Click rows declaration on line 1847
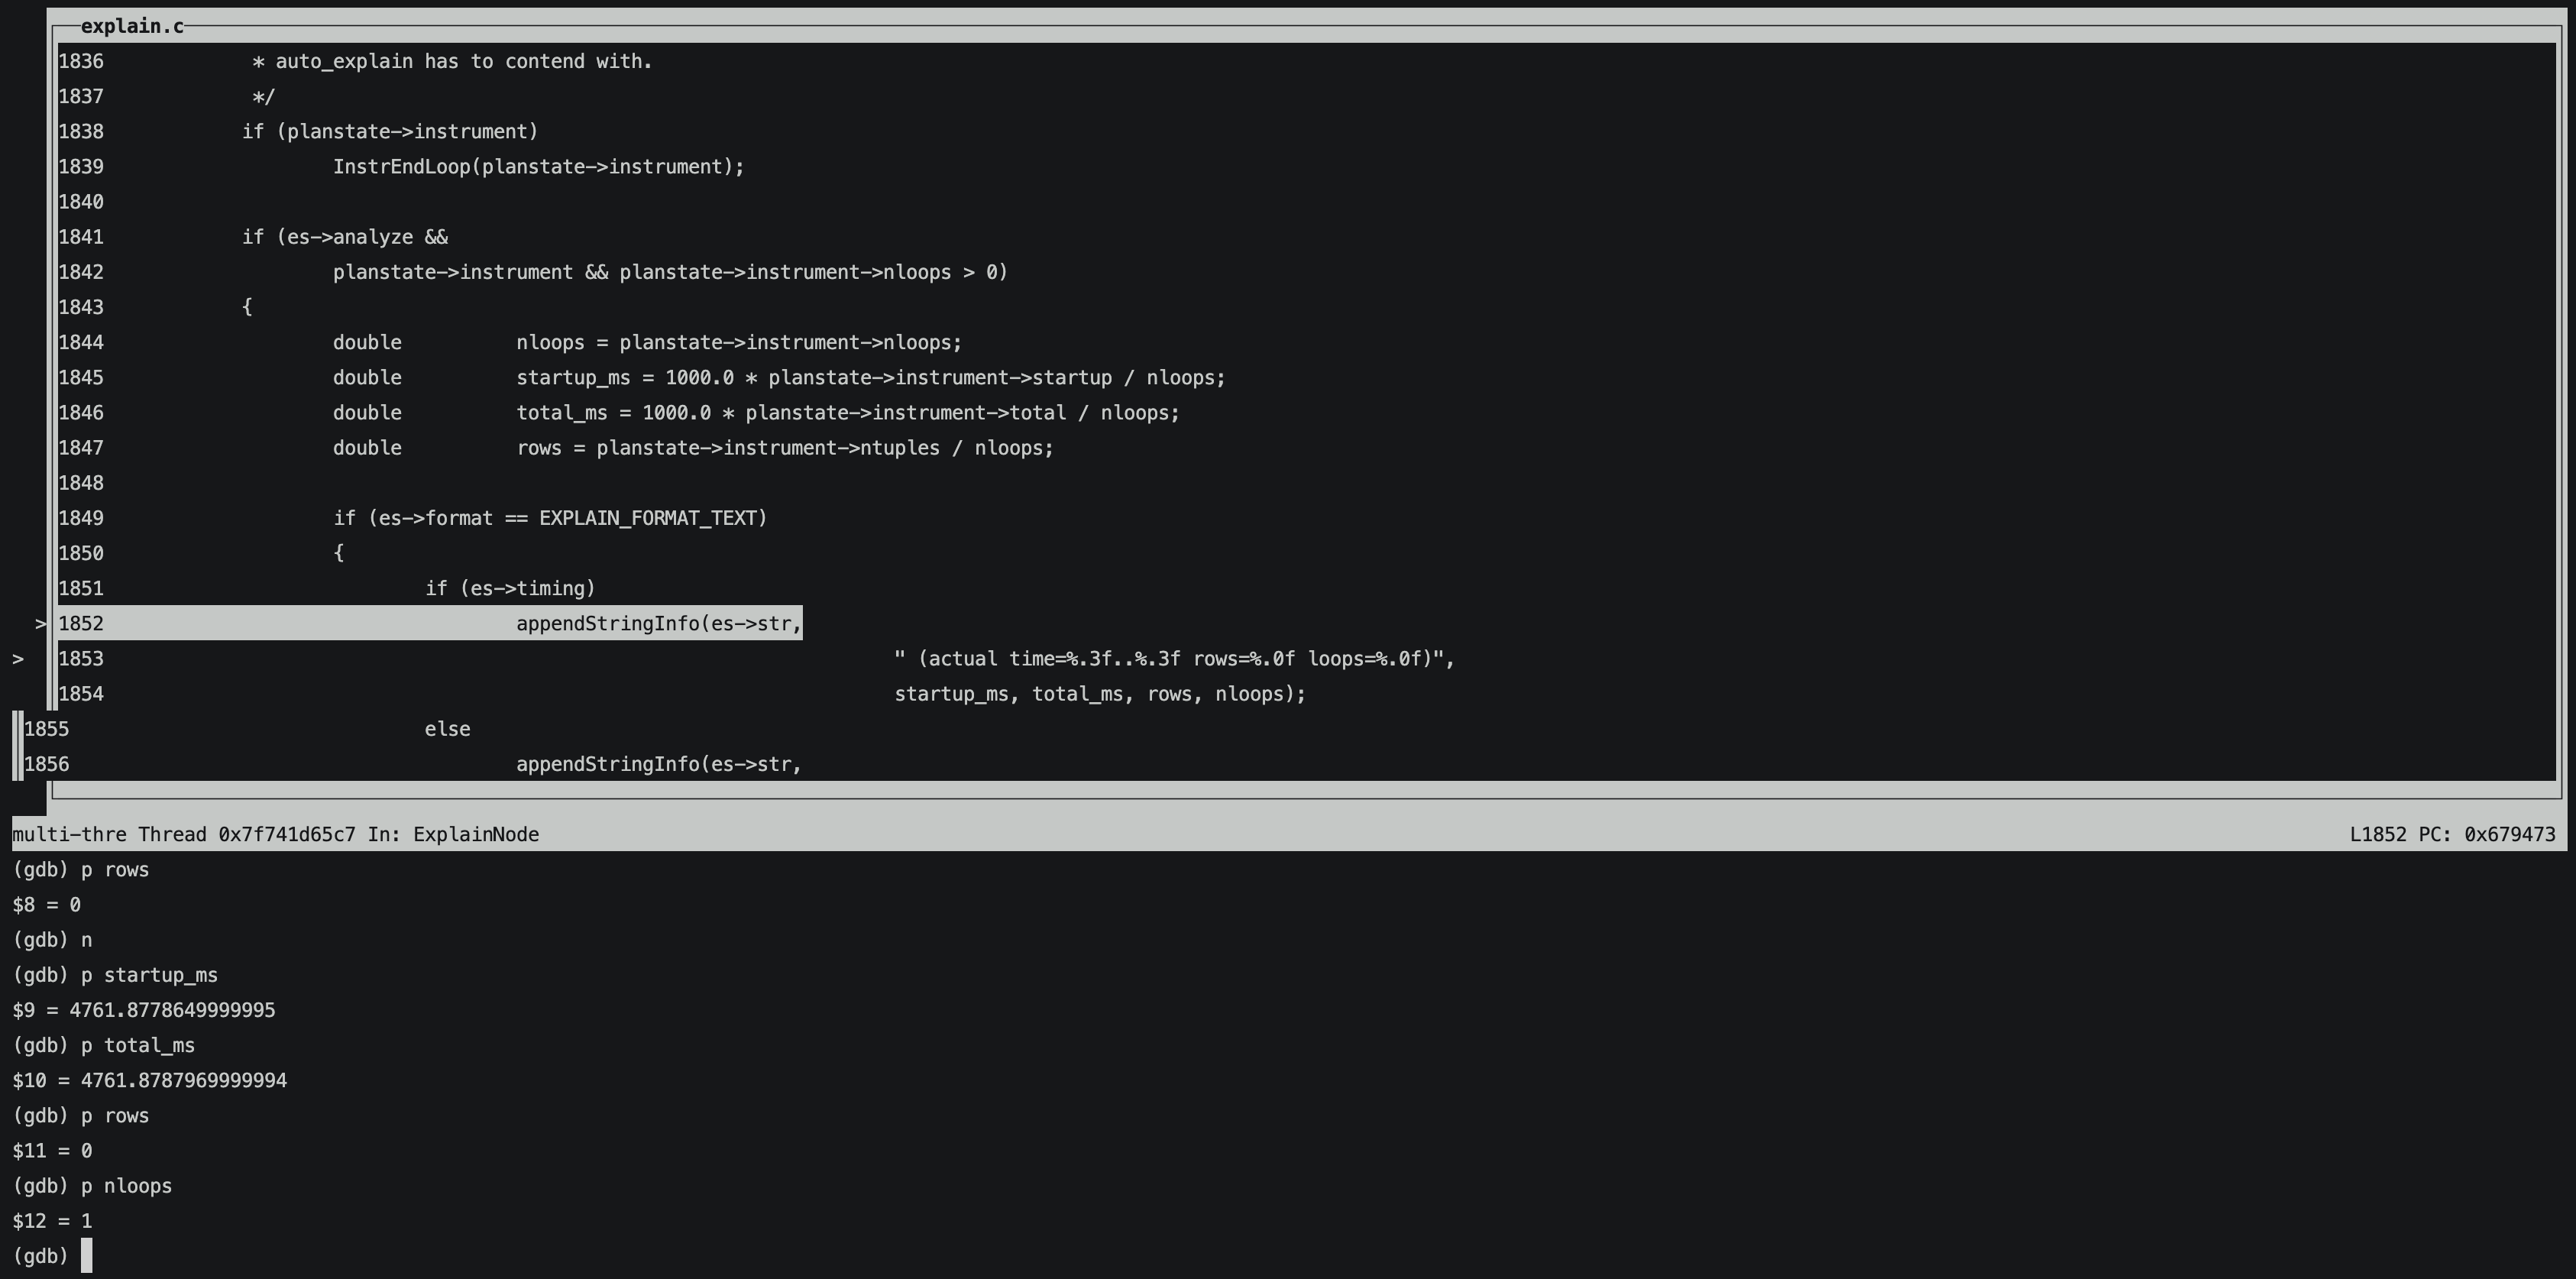Image resolution: width=2576 pixels, height=1279 pixels. tap(693, 448)
